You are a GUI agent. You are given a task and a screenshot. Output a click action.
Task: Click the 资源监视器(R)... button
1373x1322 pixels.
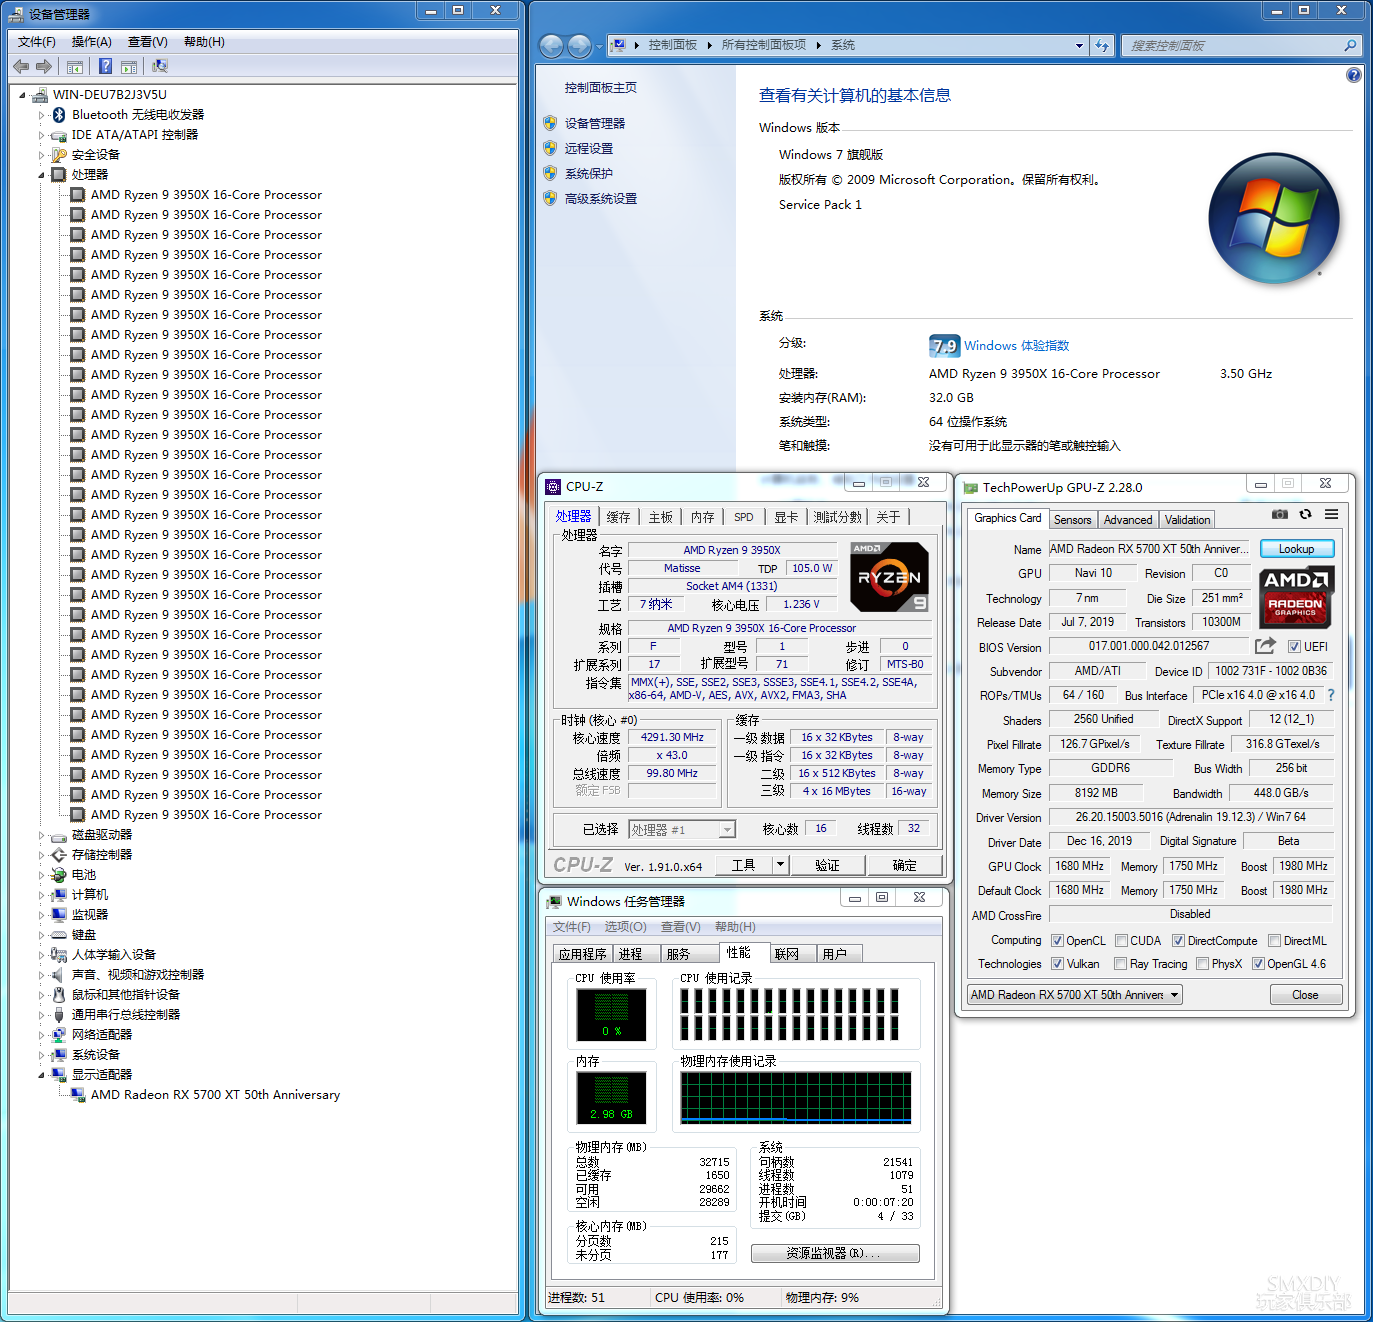click(x=835, y=1254)
